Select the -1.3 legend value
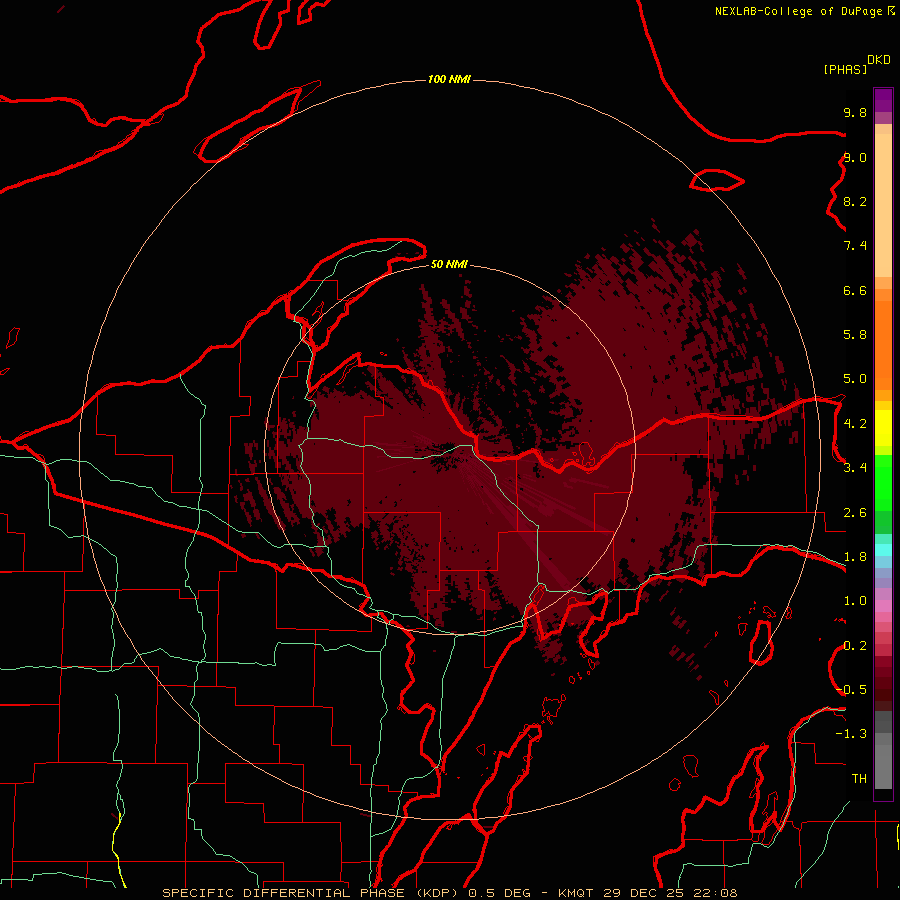900x900 pixels. coord(851,734)
